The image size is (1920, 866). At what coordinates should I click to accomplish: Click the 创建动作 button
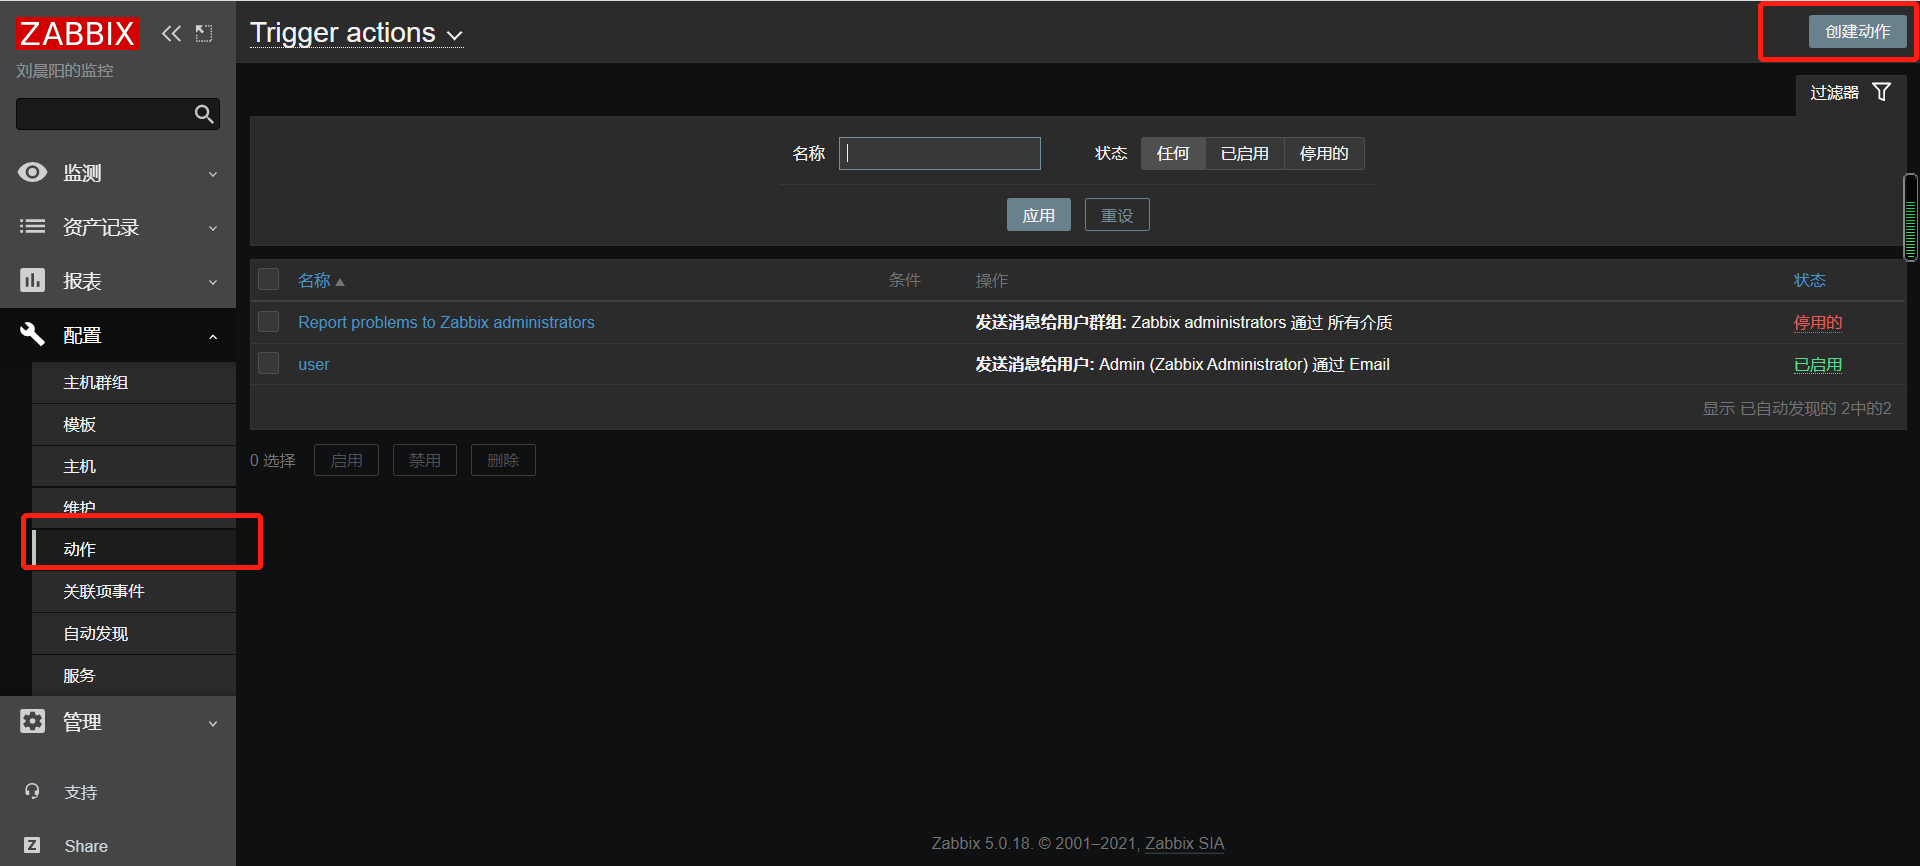pyautogui.click(x=1857, y=31)
